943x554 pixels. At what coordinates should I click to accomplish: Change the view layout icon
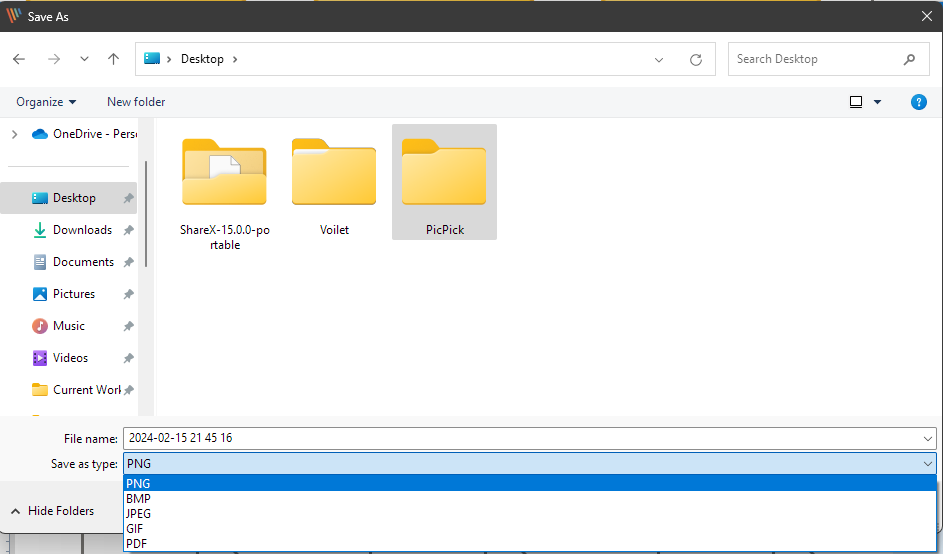855,102
